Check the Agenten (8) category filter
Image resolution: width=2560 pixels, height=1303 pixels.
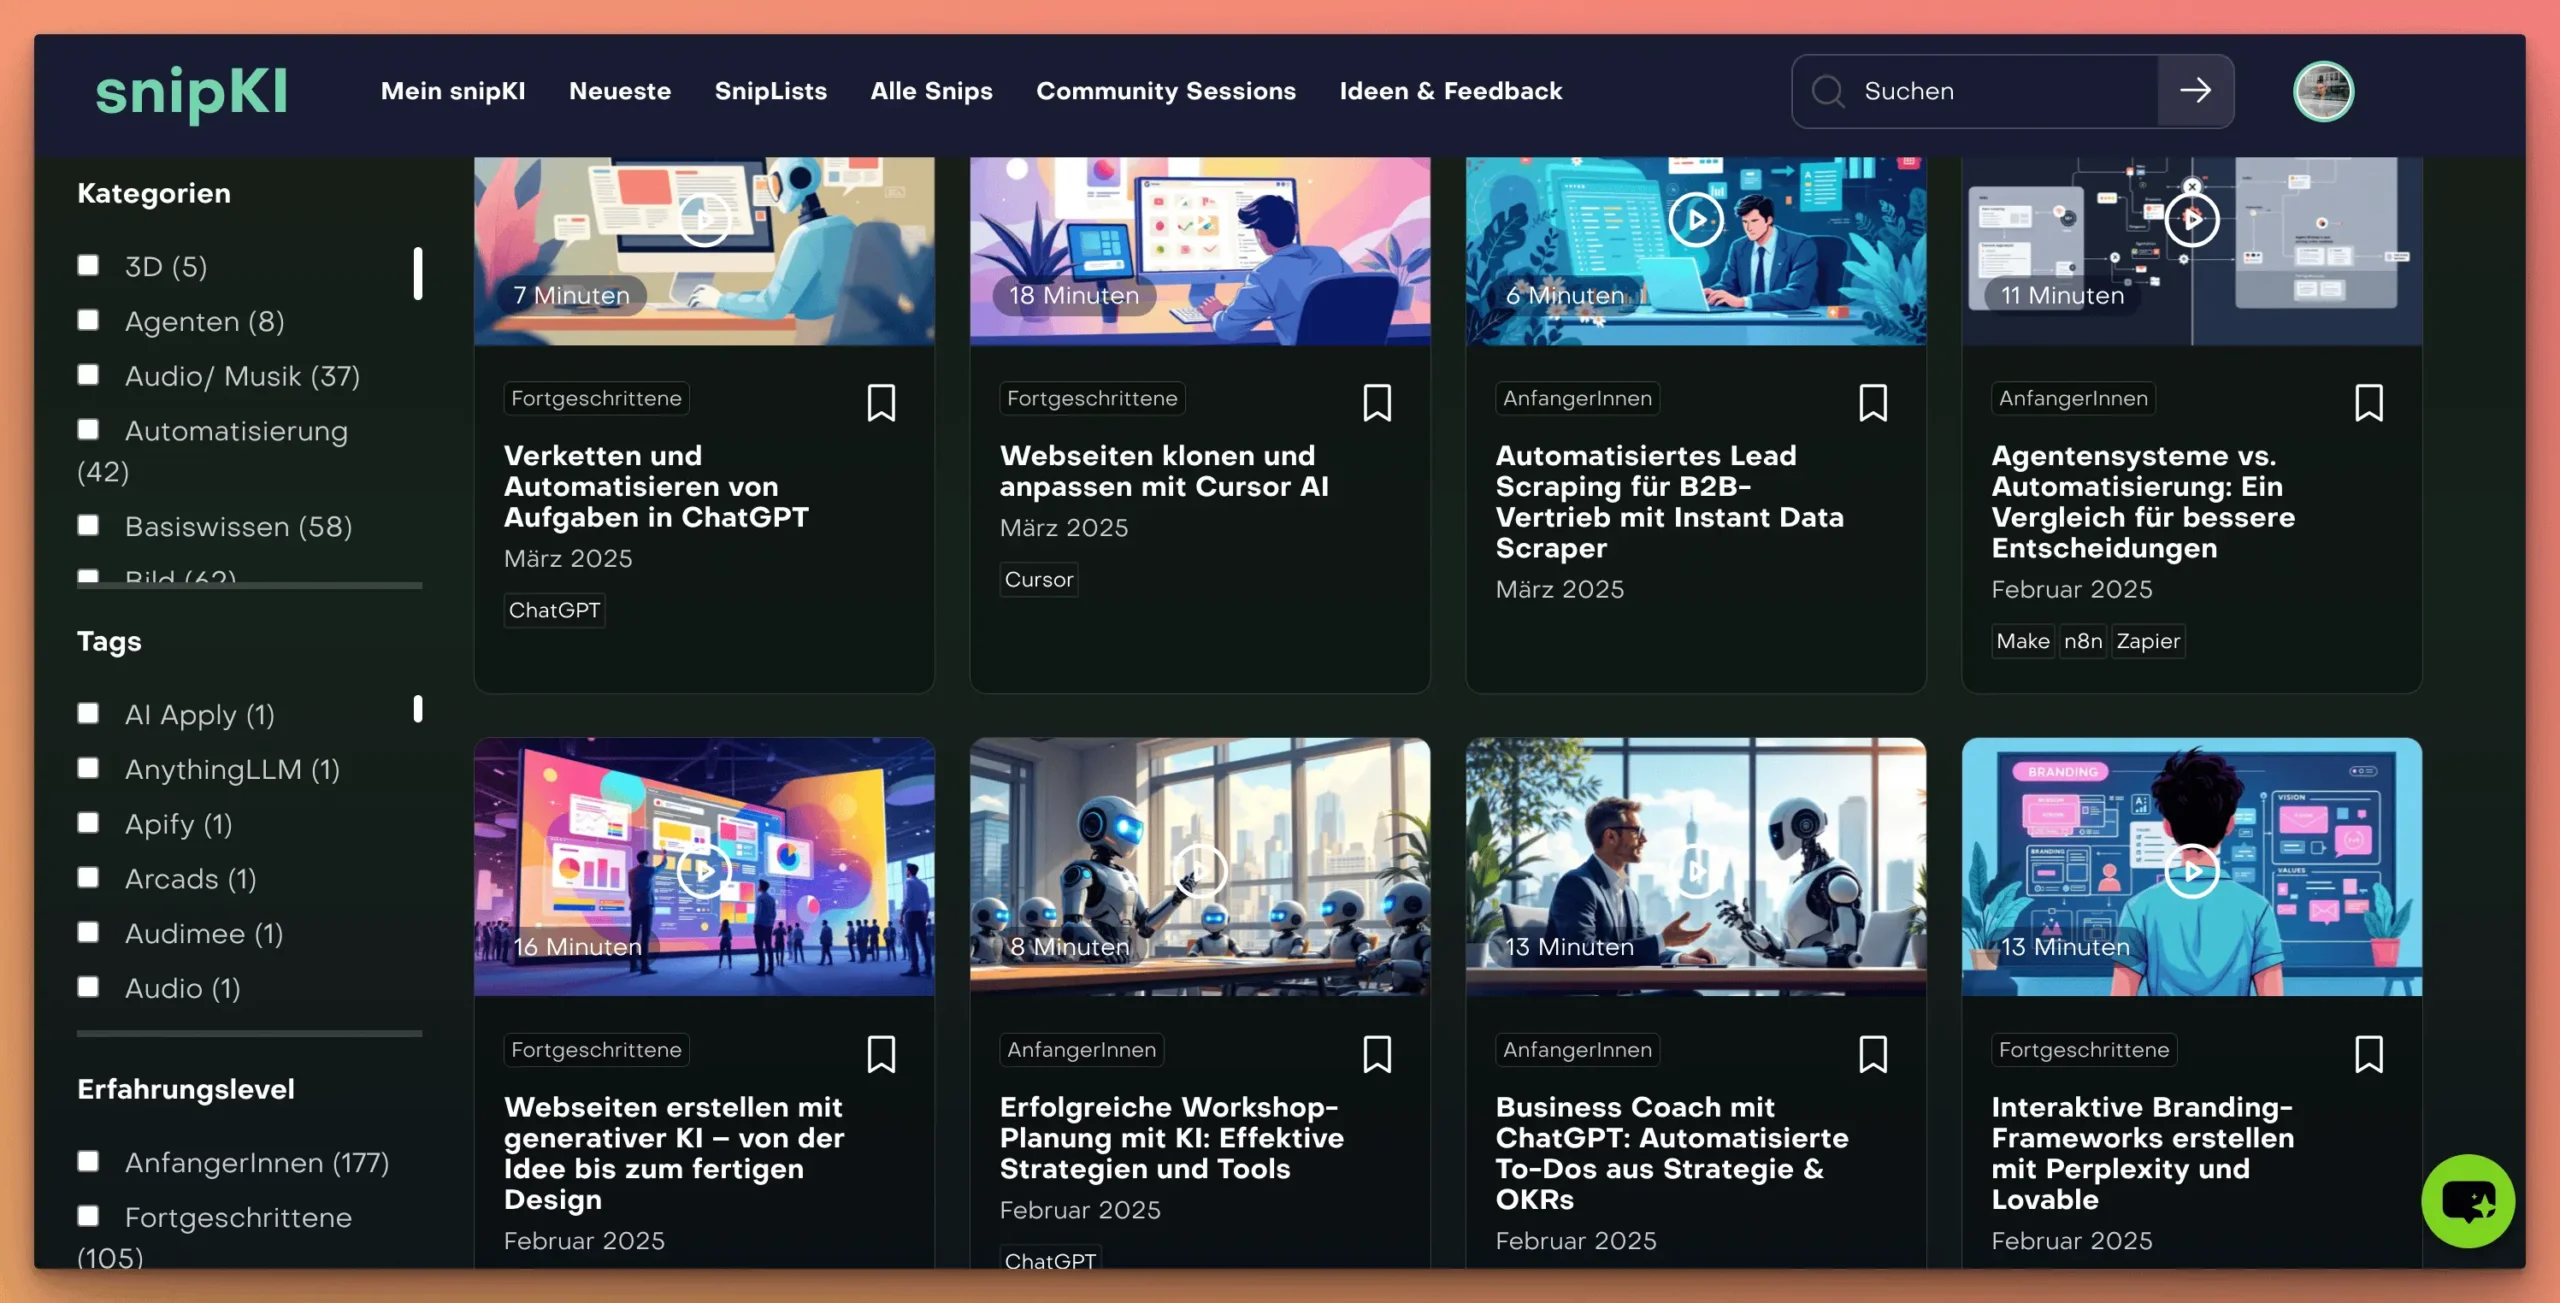89,320
